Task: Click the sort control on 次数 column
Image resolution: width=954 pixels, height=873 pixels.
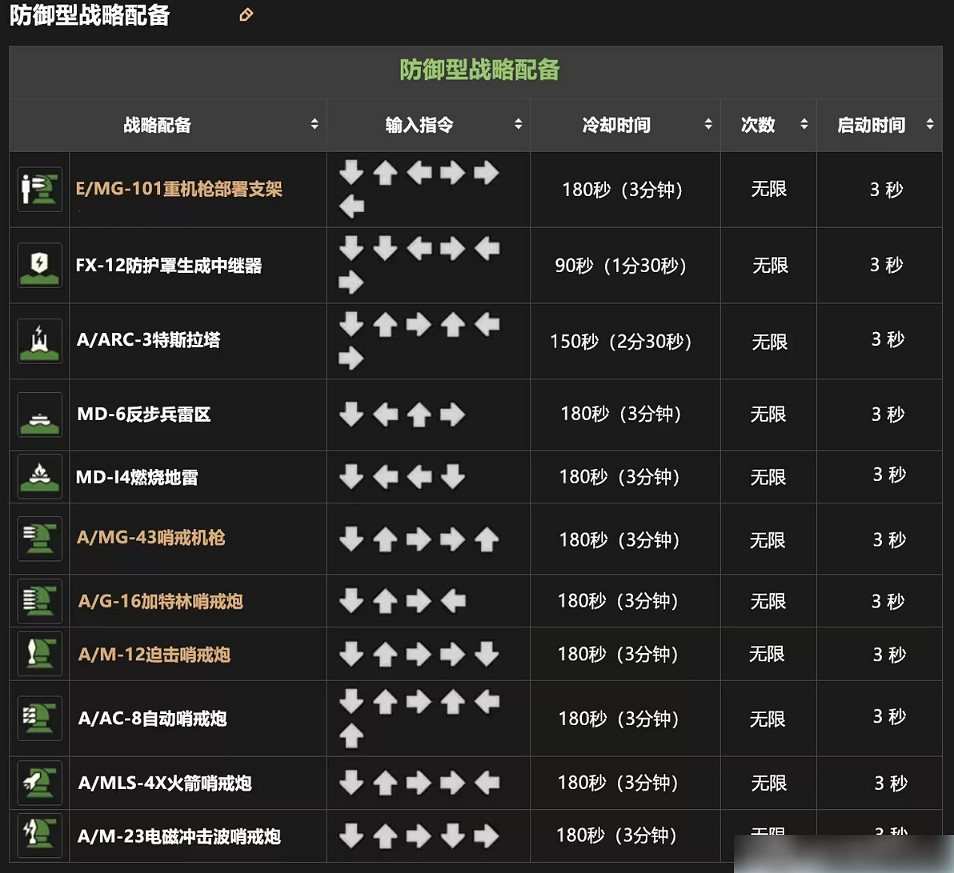Action: click(x=804, y=125)
